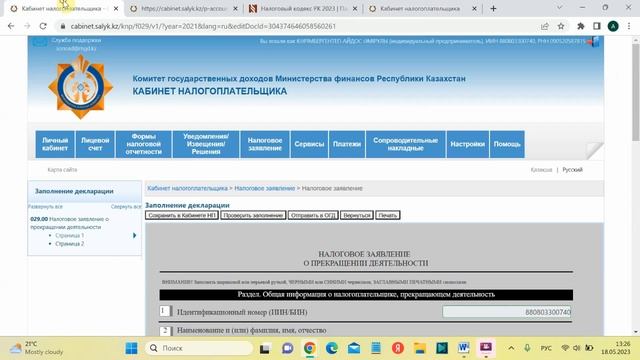Open Mail app from the taskbar
The height and width of the screenshot is (360, 640).
(x=353, y=348)
